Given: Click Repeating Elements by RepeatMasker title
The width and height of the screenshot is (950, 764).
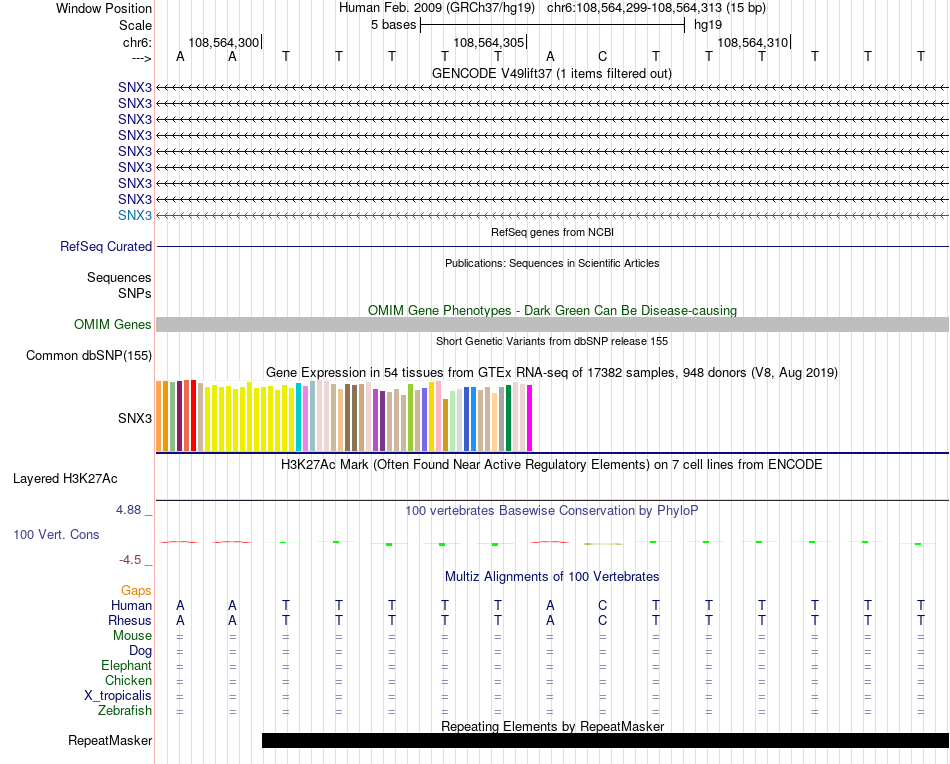Looking at the screenshot, I should pos(553,726).
